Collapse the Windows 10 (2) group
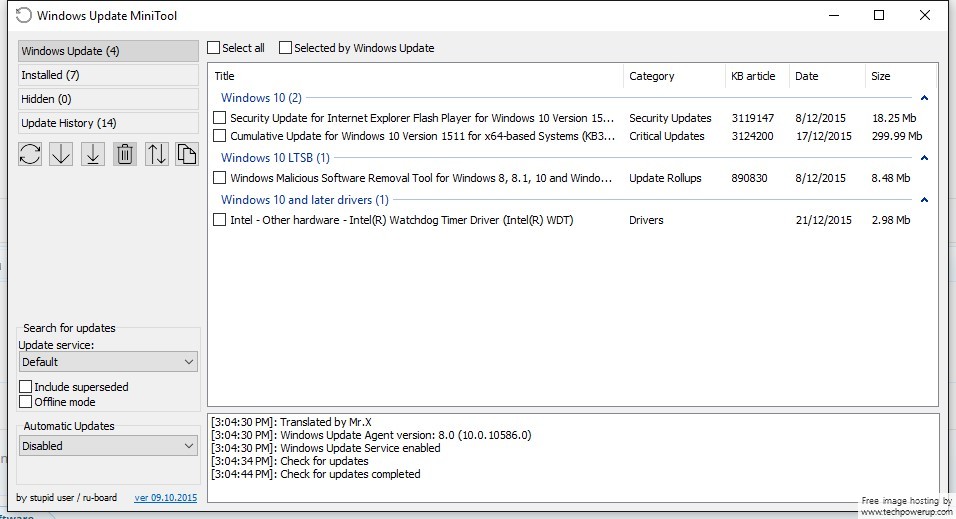956x519 pixels. tap(924, 98)
